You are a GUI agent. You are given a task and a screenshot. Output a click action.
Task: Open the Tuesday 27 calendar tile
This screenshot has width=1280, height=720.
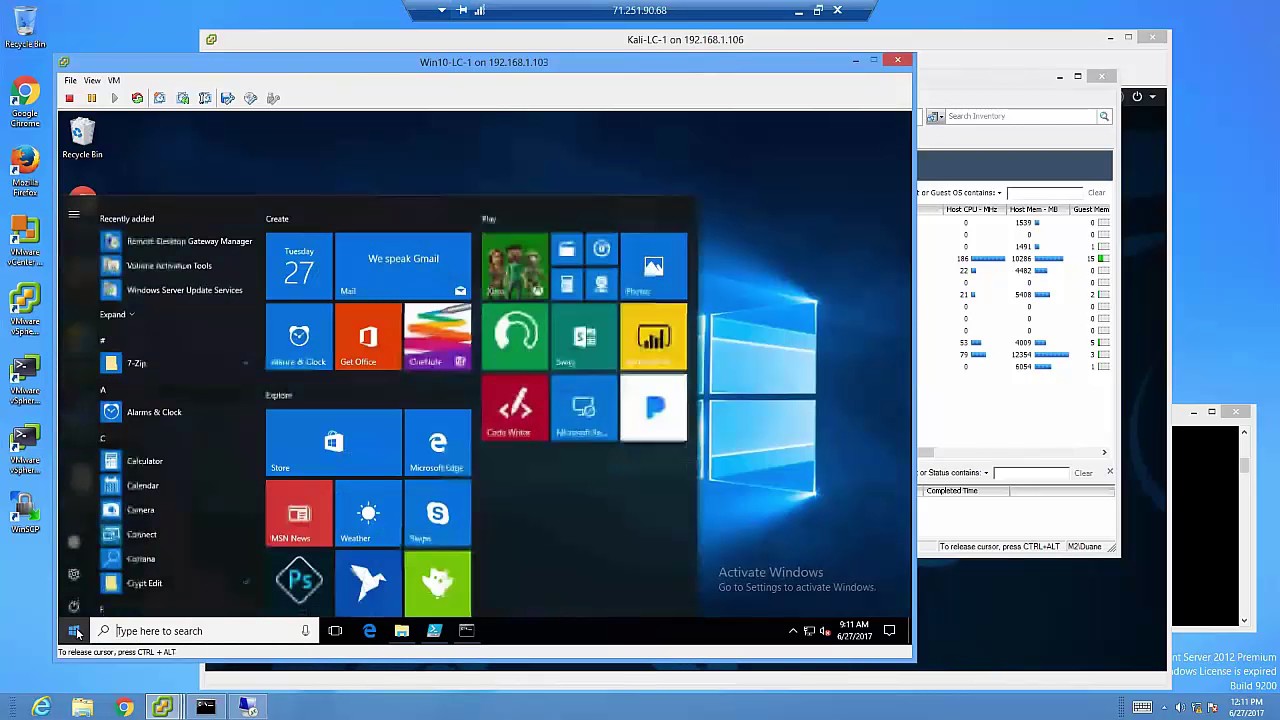(299, 266)
